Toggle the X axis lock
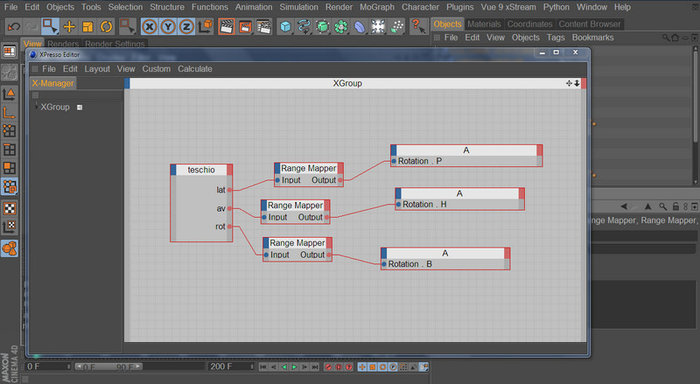This screenshot has height=384, width=700. tap(149, 27)
